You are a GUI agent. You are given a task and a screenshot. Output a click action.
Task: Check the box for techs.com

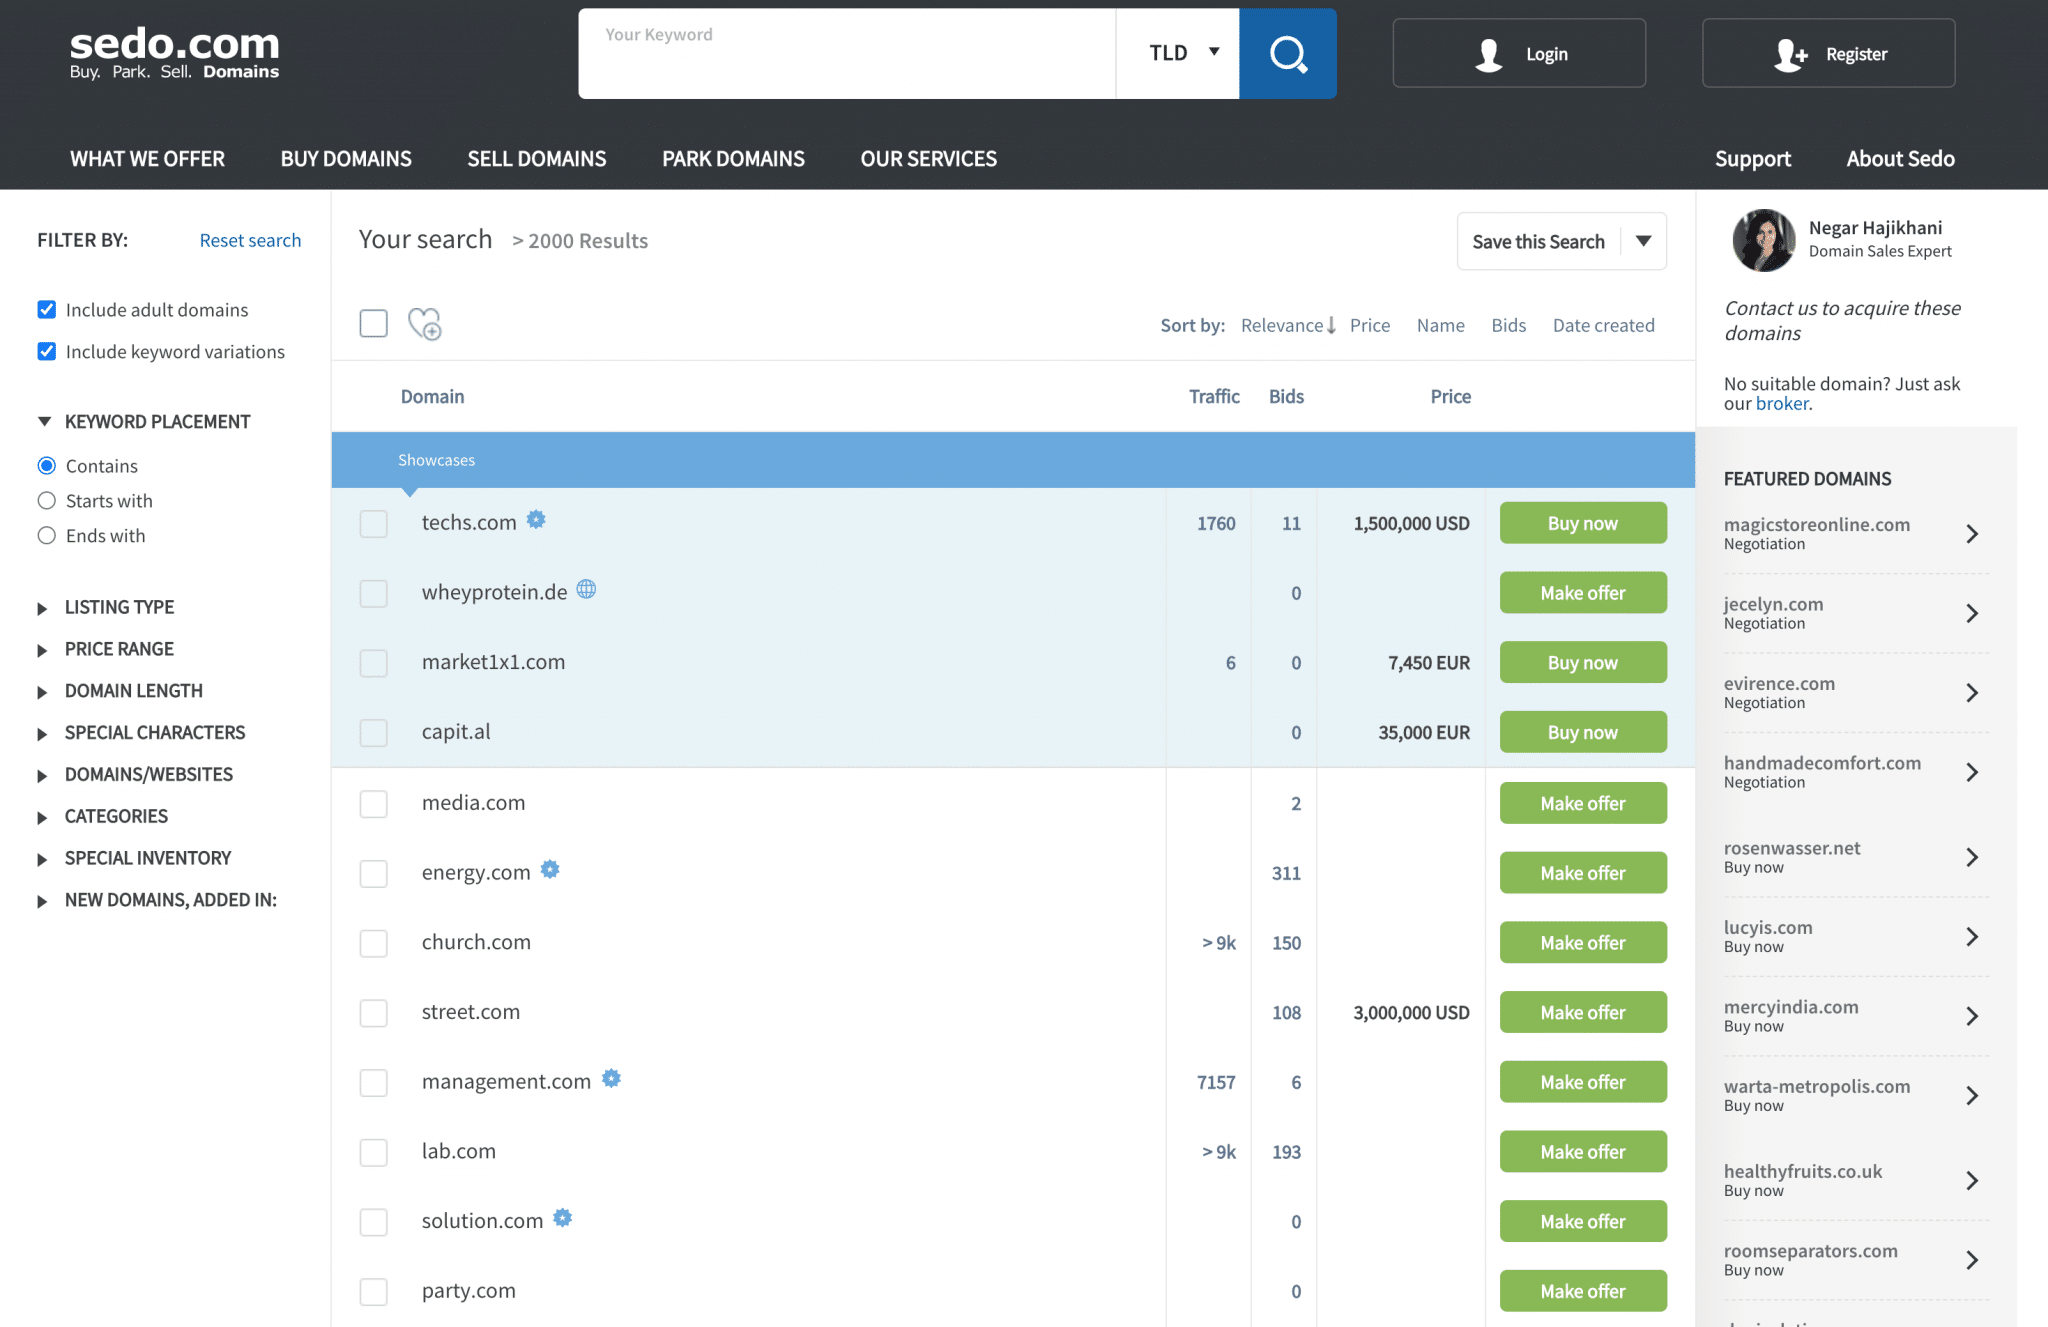(373, 523)
